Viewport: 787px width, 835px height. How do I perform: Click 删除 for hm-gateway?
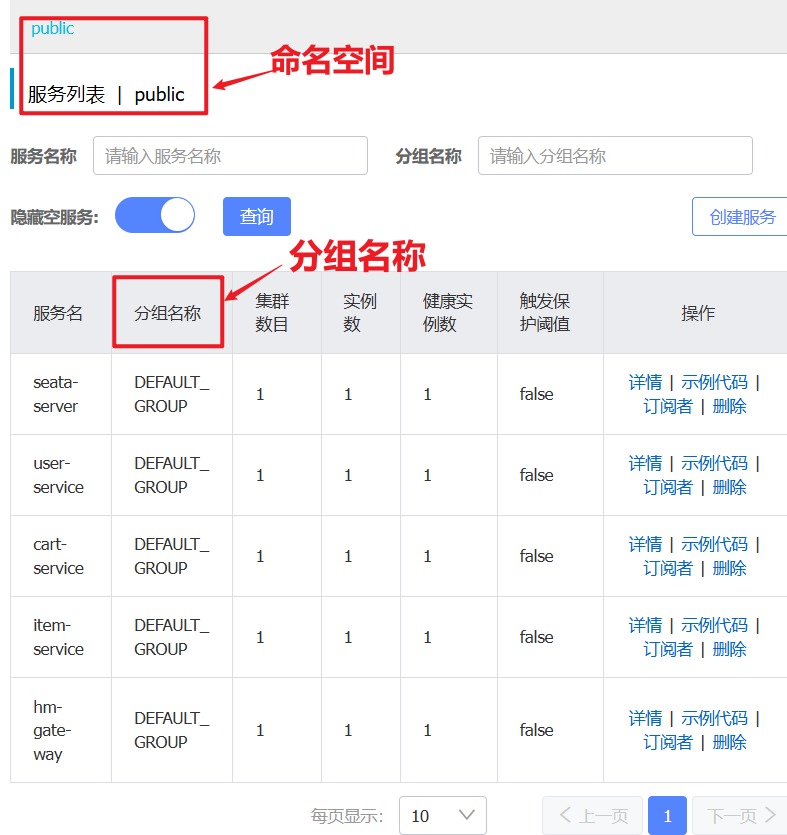pyautogui.click(x=729, y=742)
